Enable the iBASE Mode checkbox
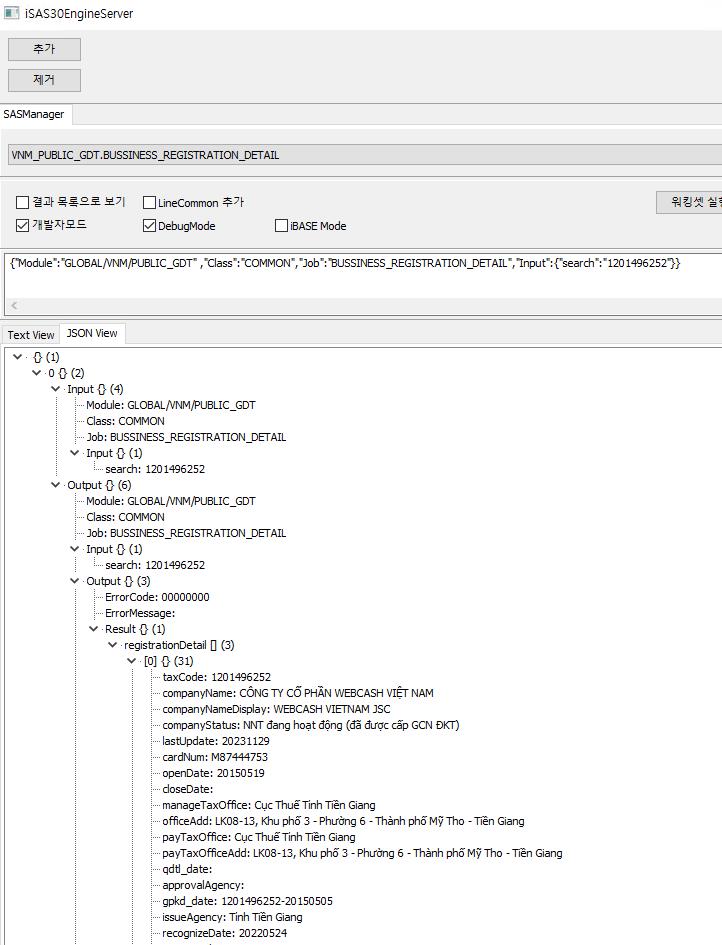This screenshot has height=945, width=722. (x=281, y=225)
